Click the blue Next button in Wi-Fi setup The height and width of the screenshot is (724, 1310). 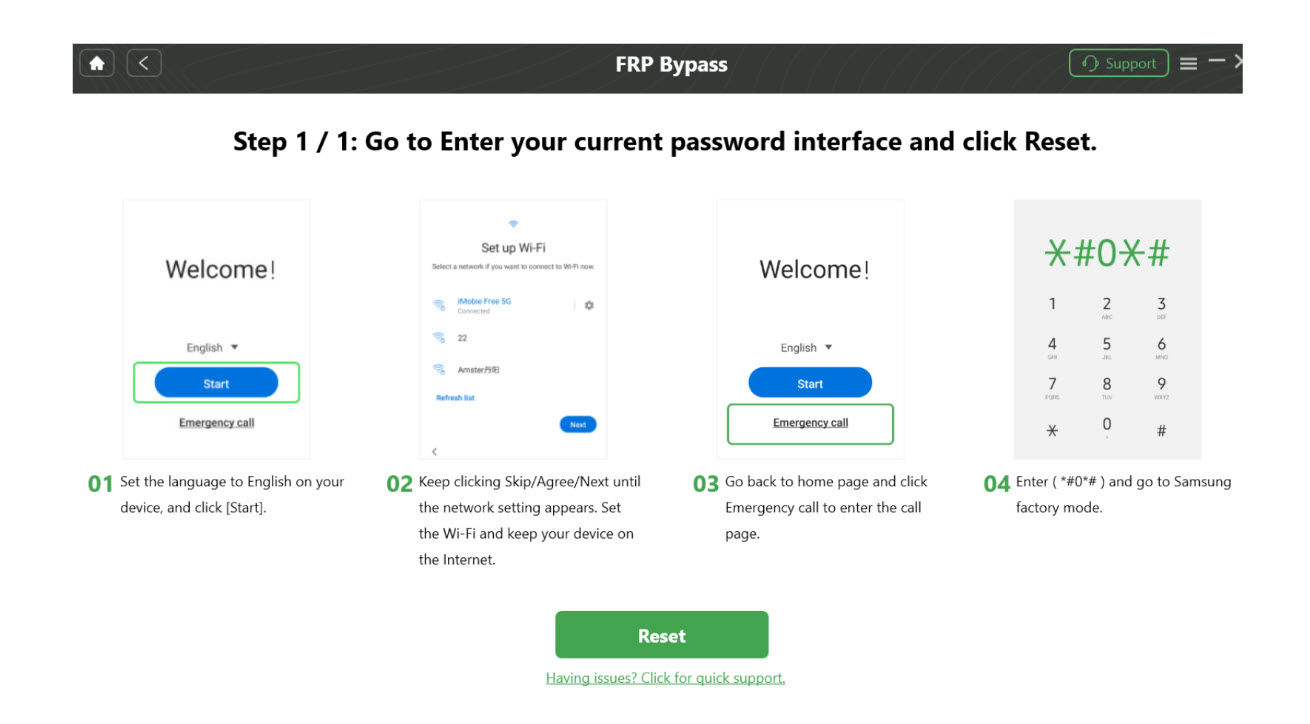pos(578,424)
